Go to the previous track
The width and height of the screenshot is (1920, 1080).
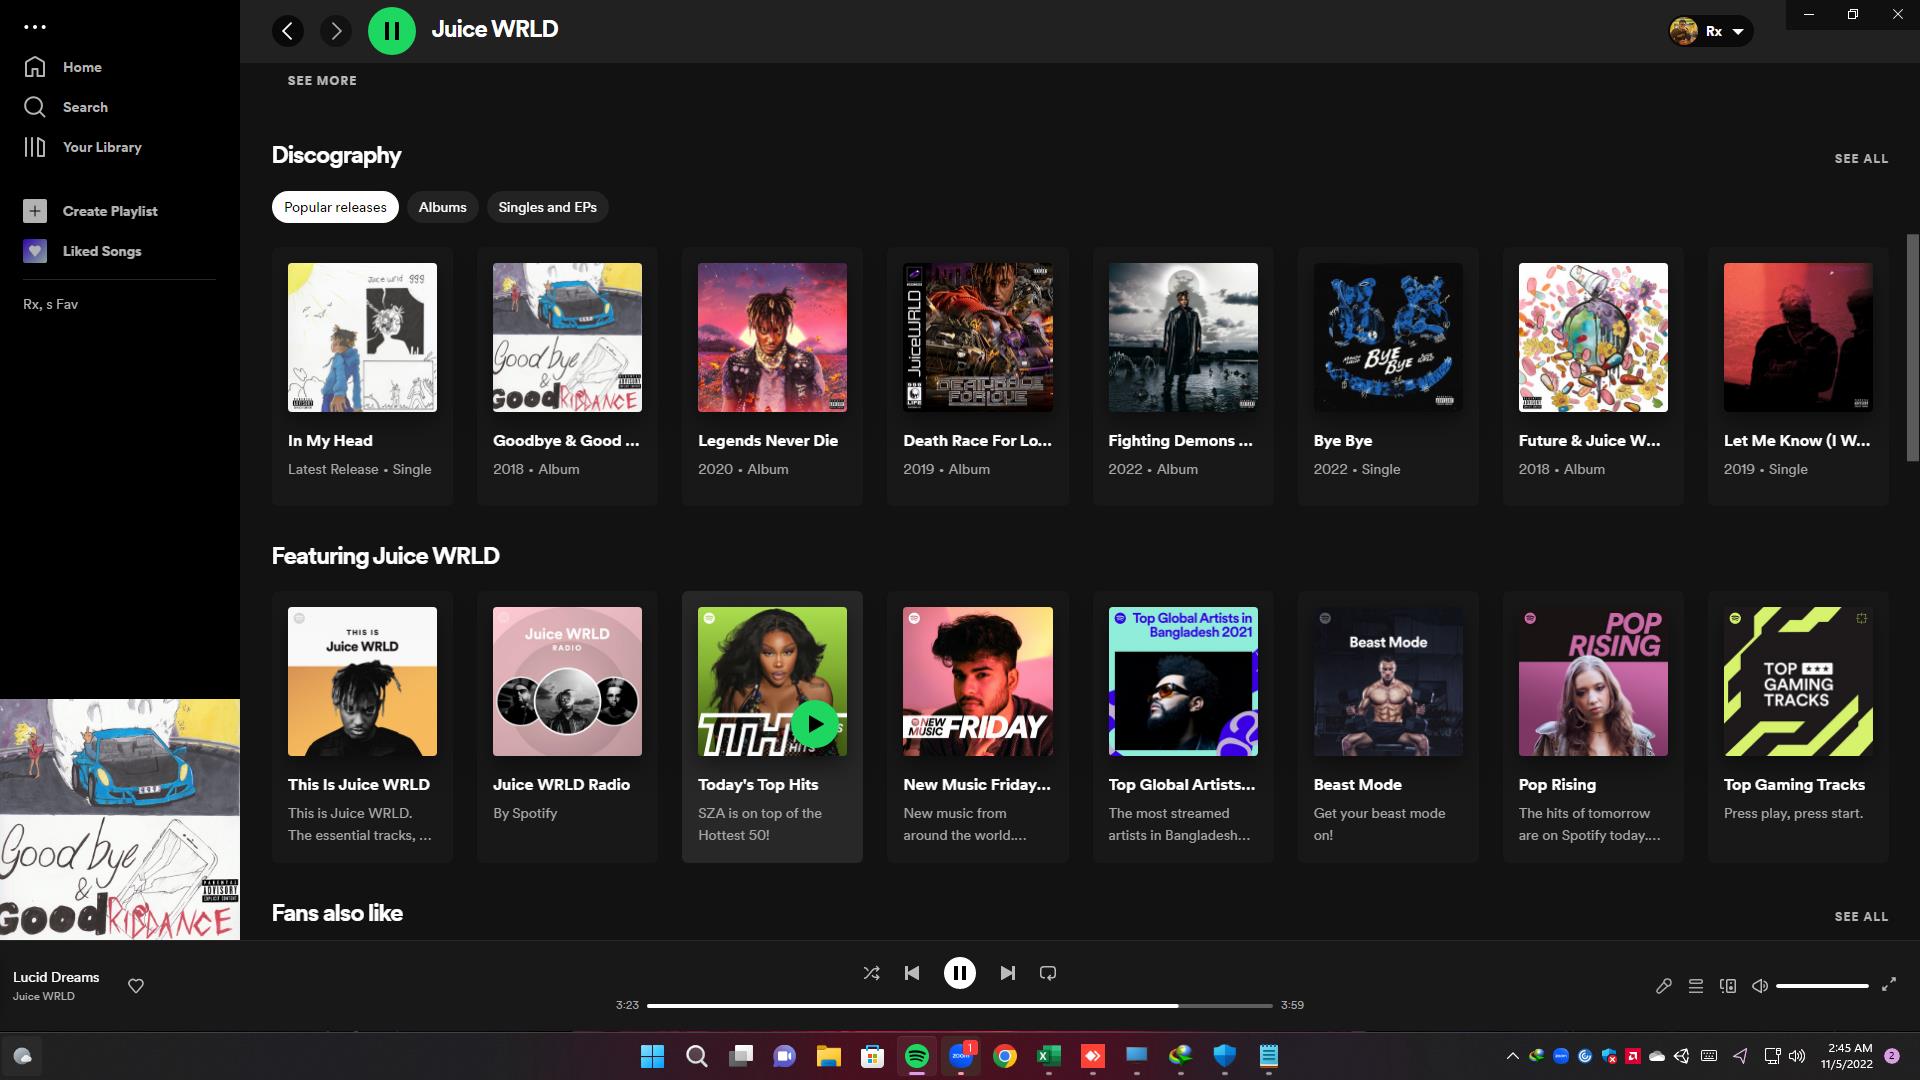point(912,973)
